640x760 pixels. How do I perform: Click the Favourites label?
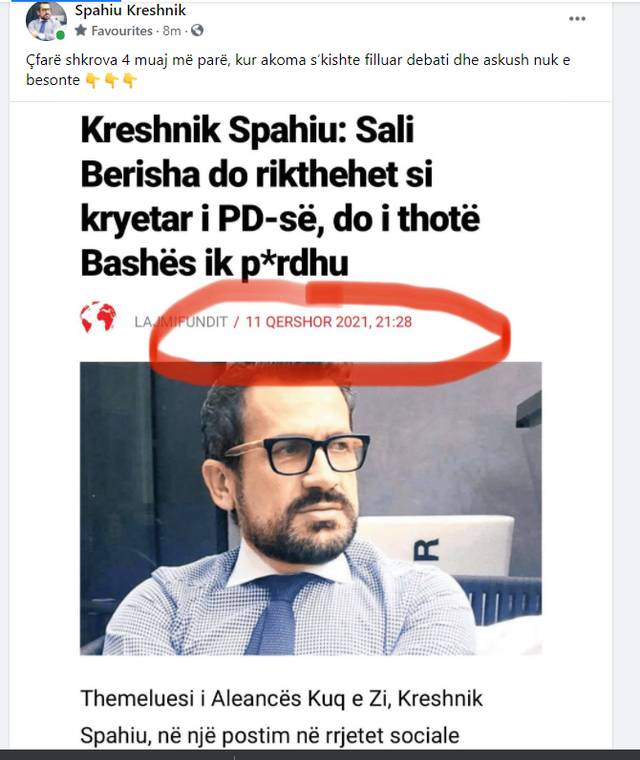pos(122,31)
